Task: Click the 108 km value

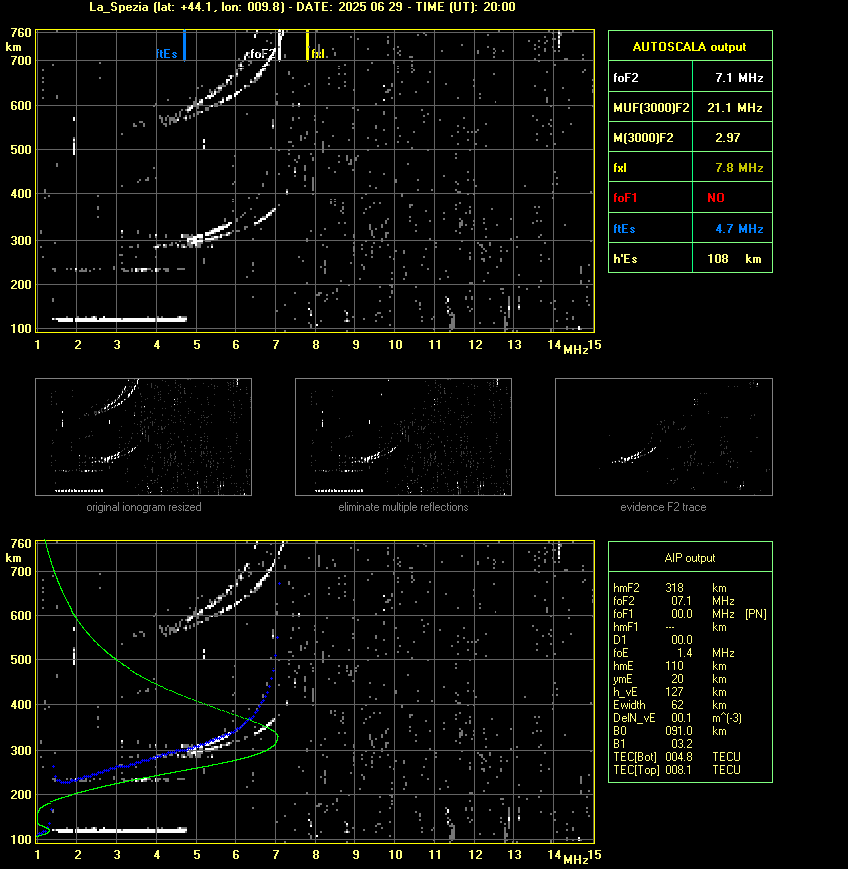Action: click(734, 258)
